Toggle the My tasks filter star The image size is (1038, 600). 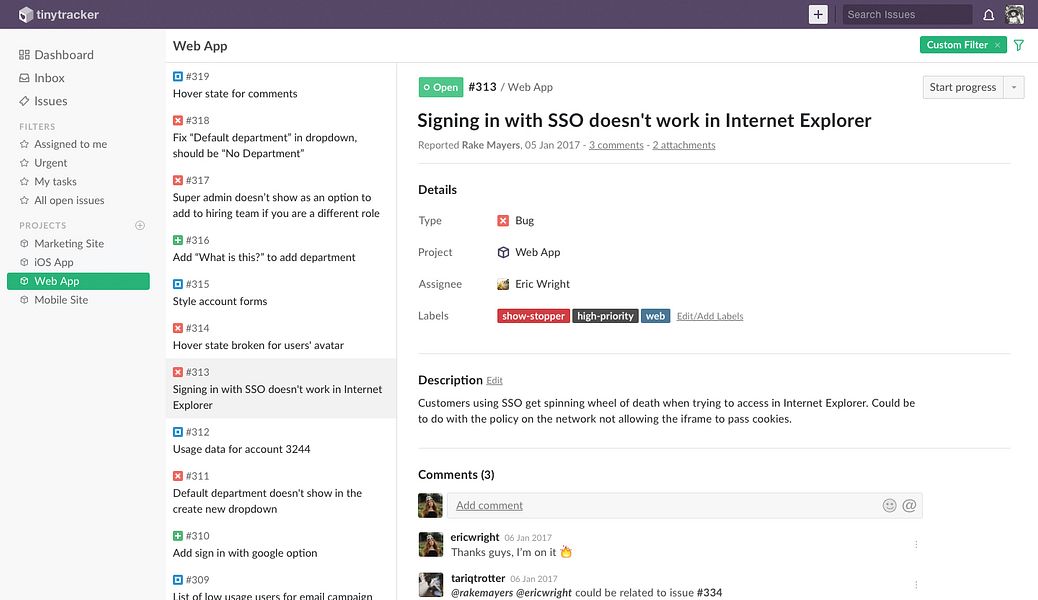pyautogui.click(x=24, y=181)
